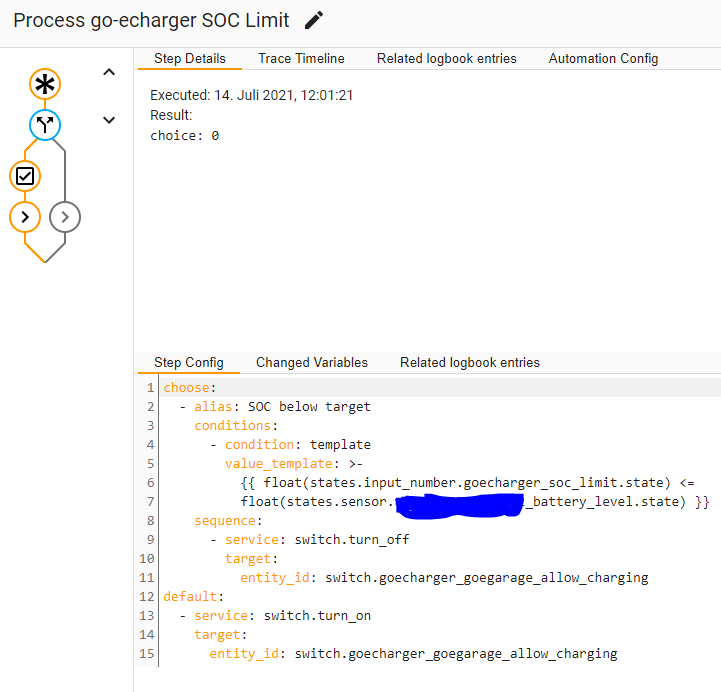Open the lower Related logbook entries tab
Viewport: 721px width, 692px height.
[x=469, y=363]
